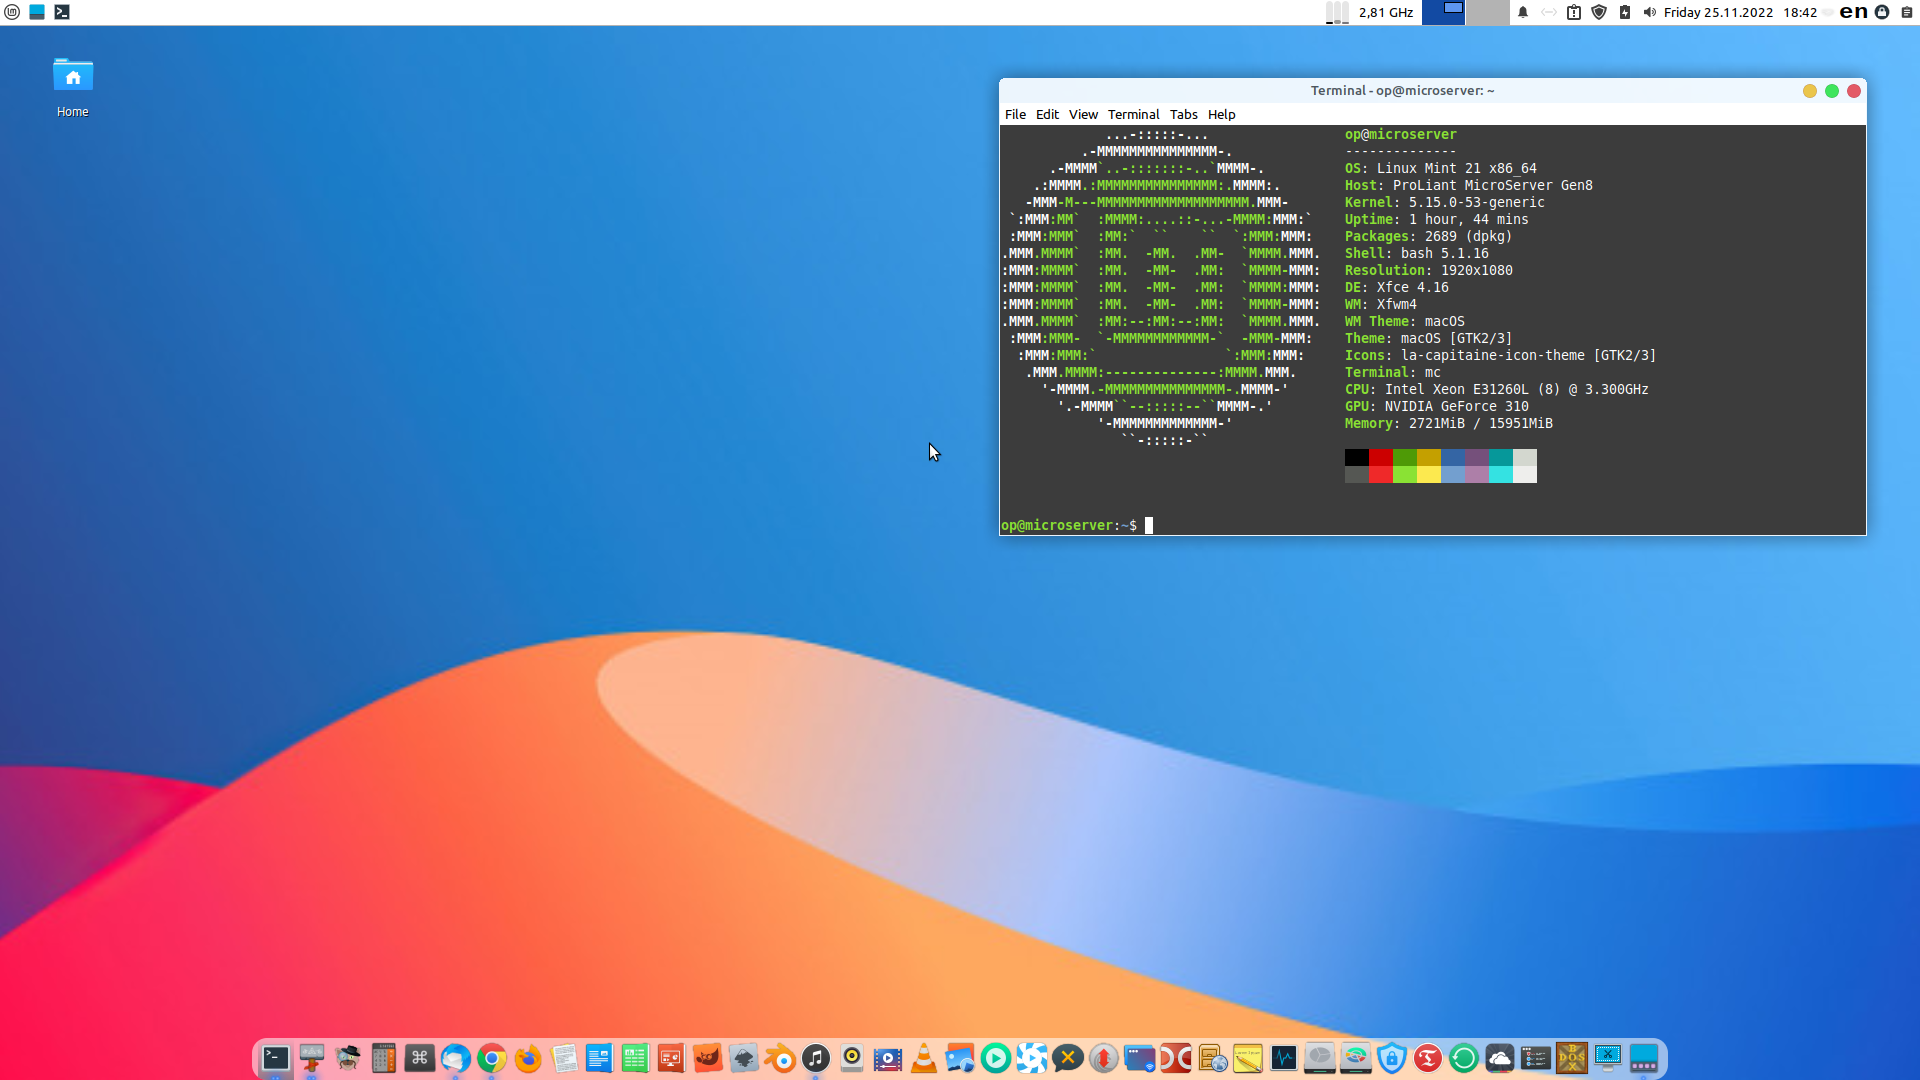Open the clipboard manager at panel's end

pyautogui.click(x=1907, y=12)
